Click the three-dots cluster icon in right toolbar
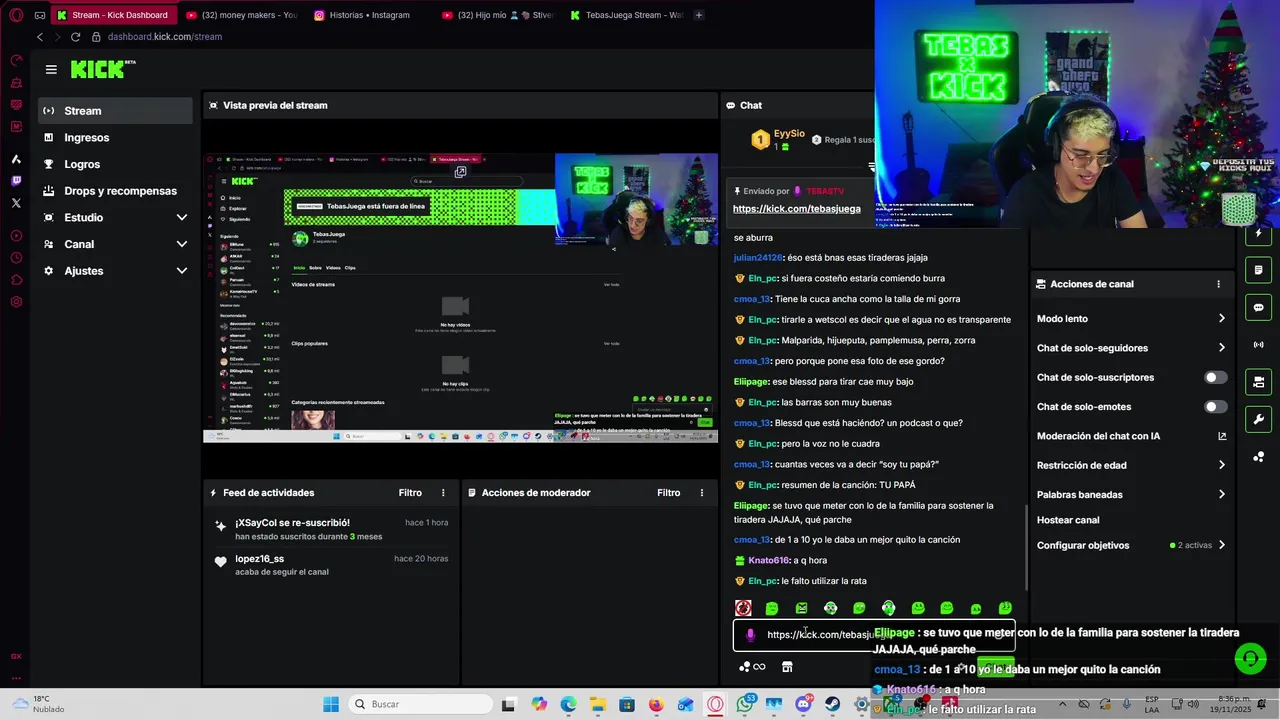Screen dimensions: 1280x720 point(1258,457)
